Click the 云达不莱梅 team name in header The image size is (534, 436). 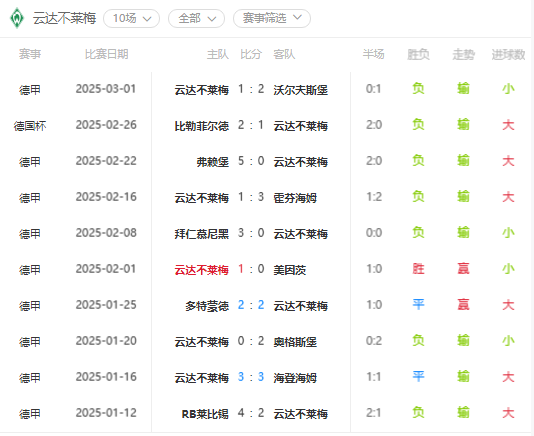click(x=64, y=18)
